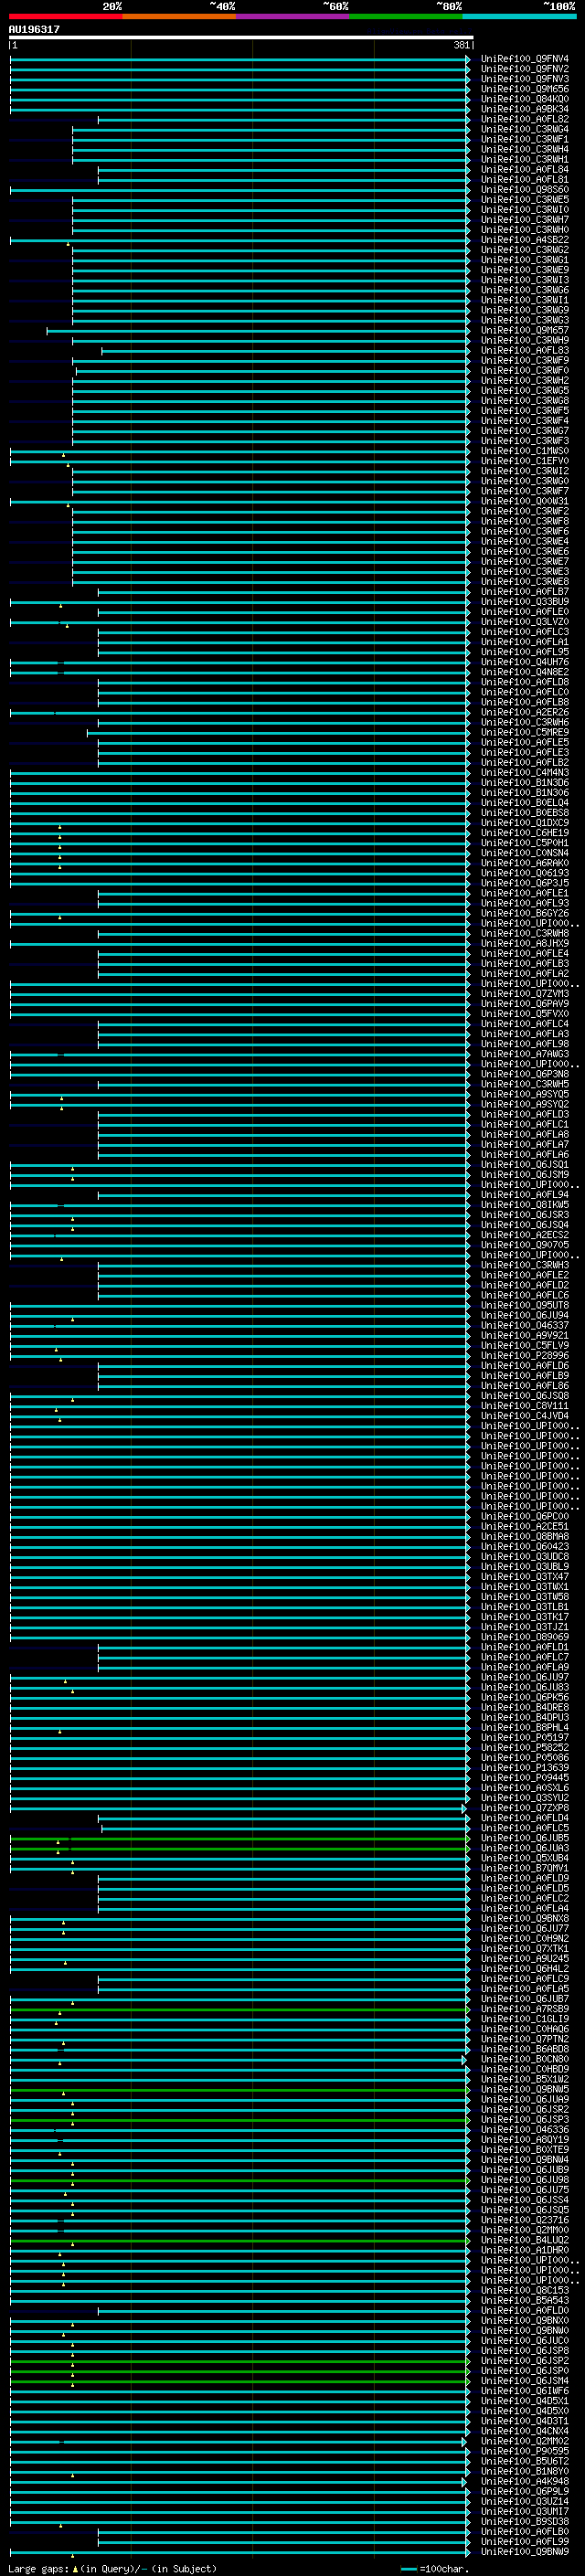Select label UniRef100_C3RWG4
This screenshot has height=2576, width=585.
[524, 129]
